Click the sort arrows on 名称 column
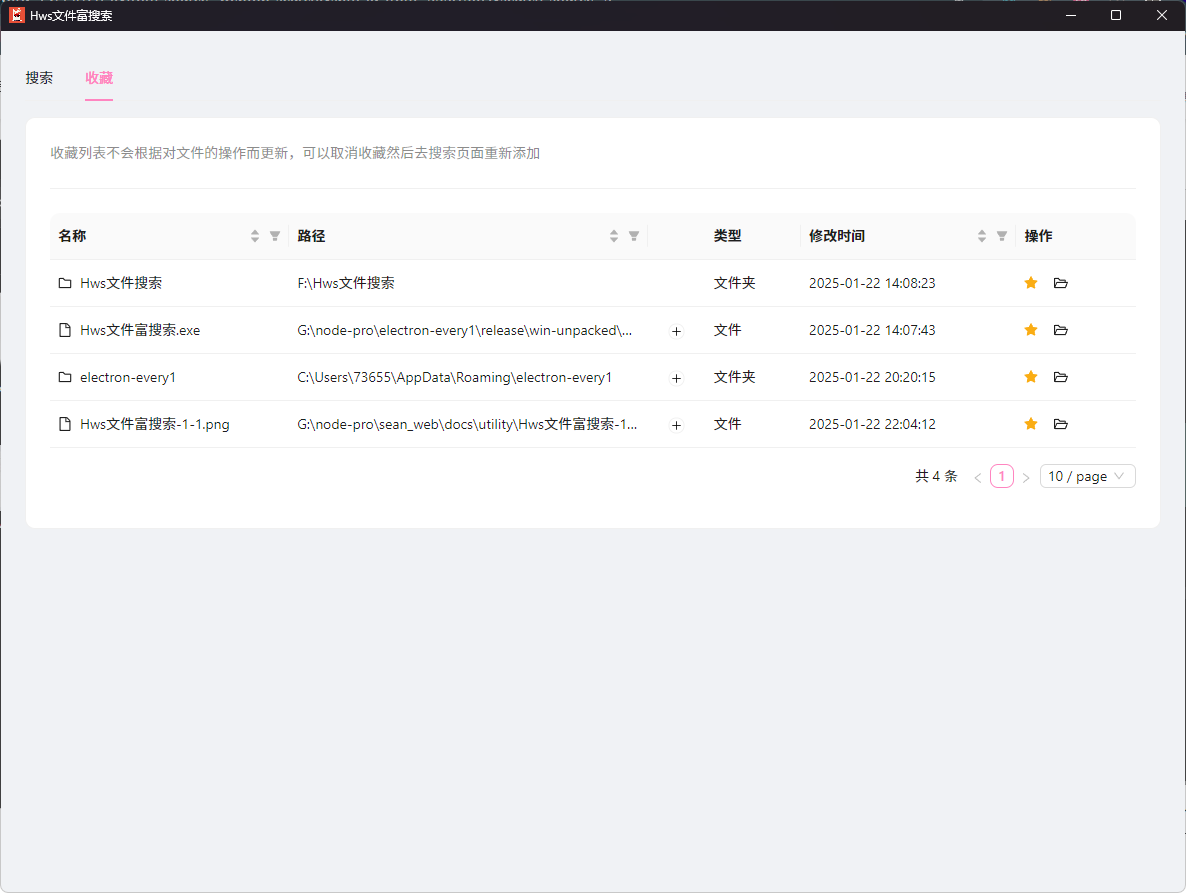 254,235
